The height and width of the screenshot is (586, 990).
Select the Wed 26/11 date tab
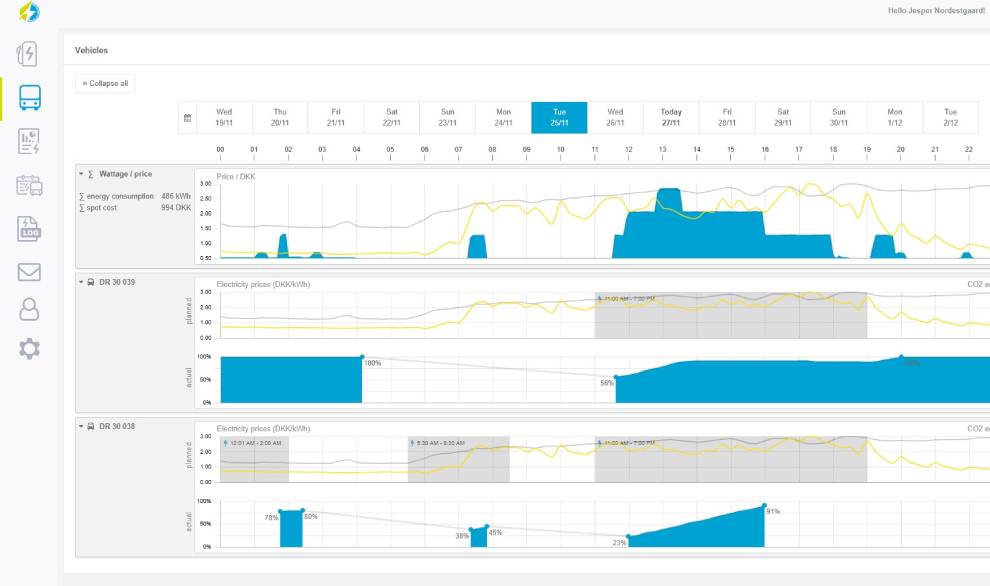click(615, 118)
